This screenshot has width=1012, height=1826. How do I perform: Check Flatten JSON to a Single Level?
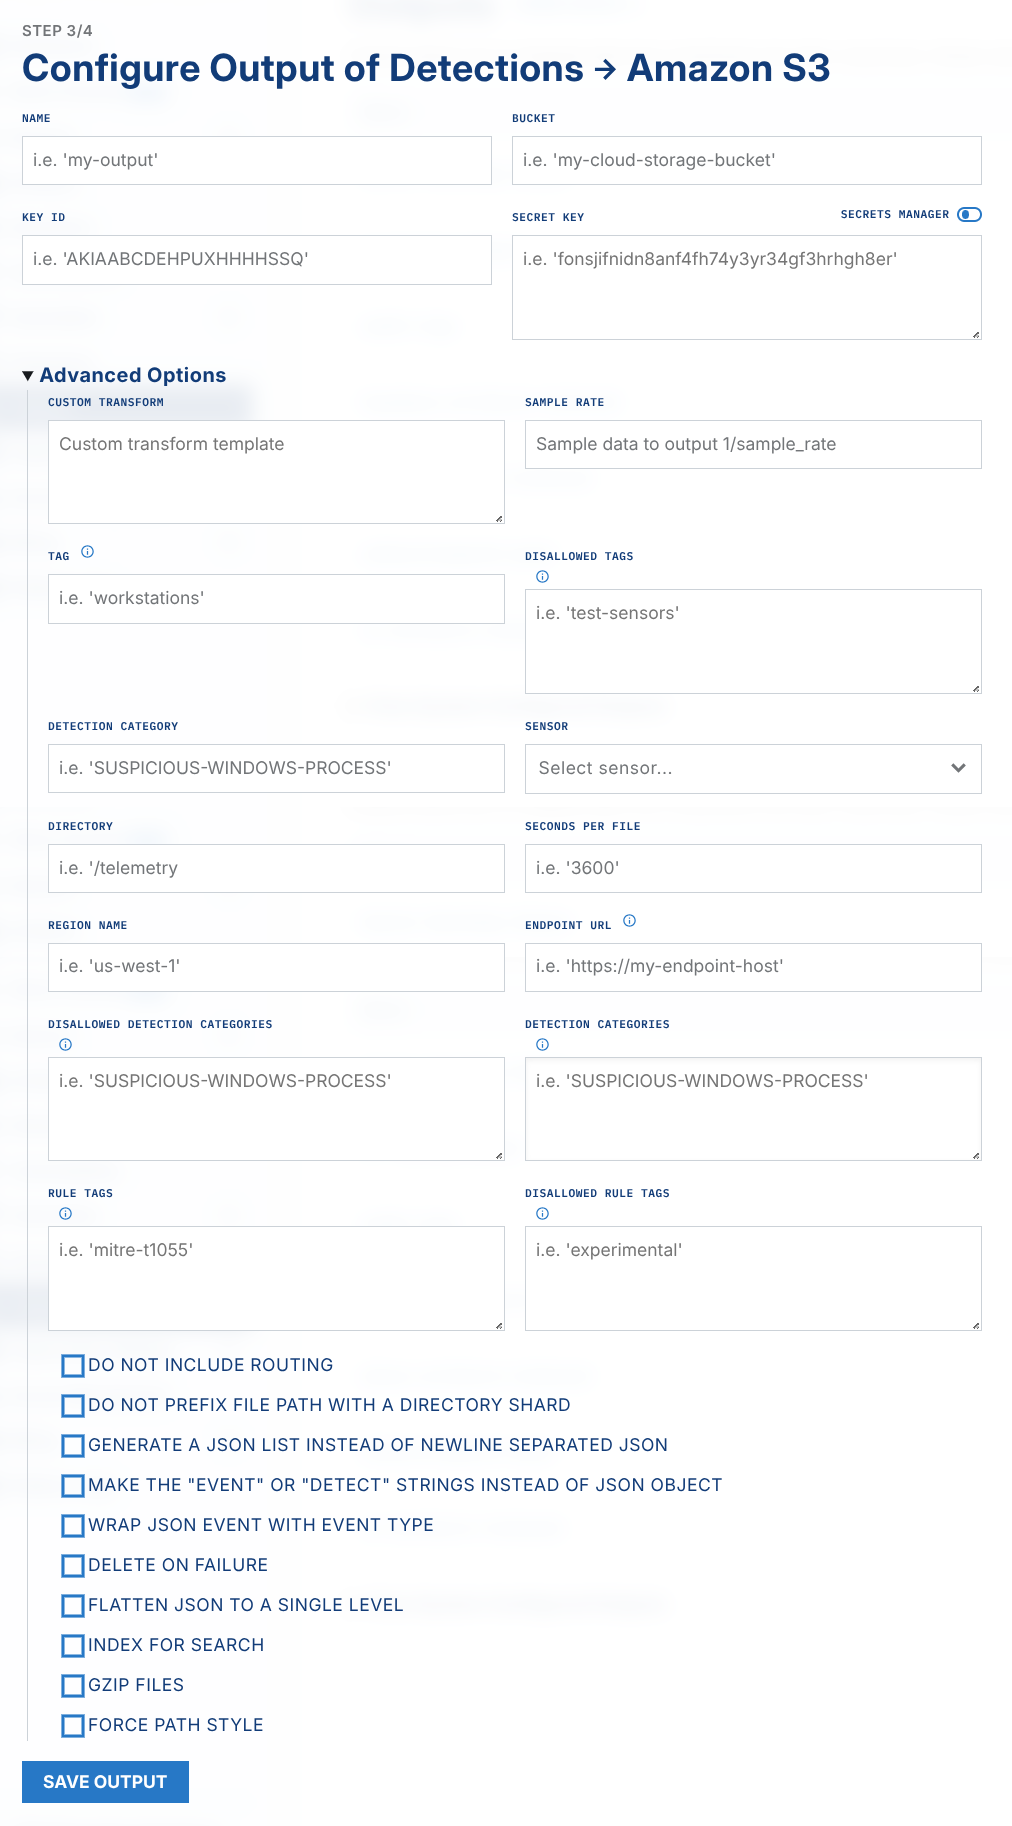[73, 1606]
